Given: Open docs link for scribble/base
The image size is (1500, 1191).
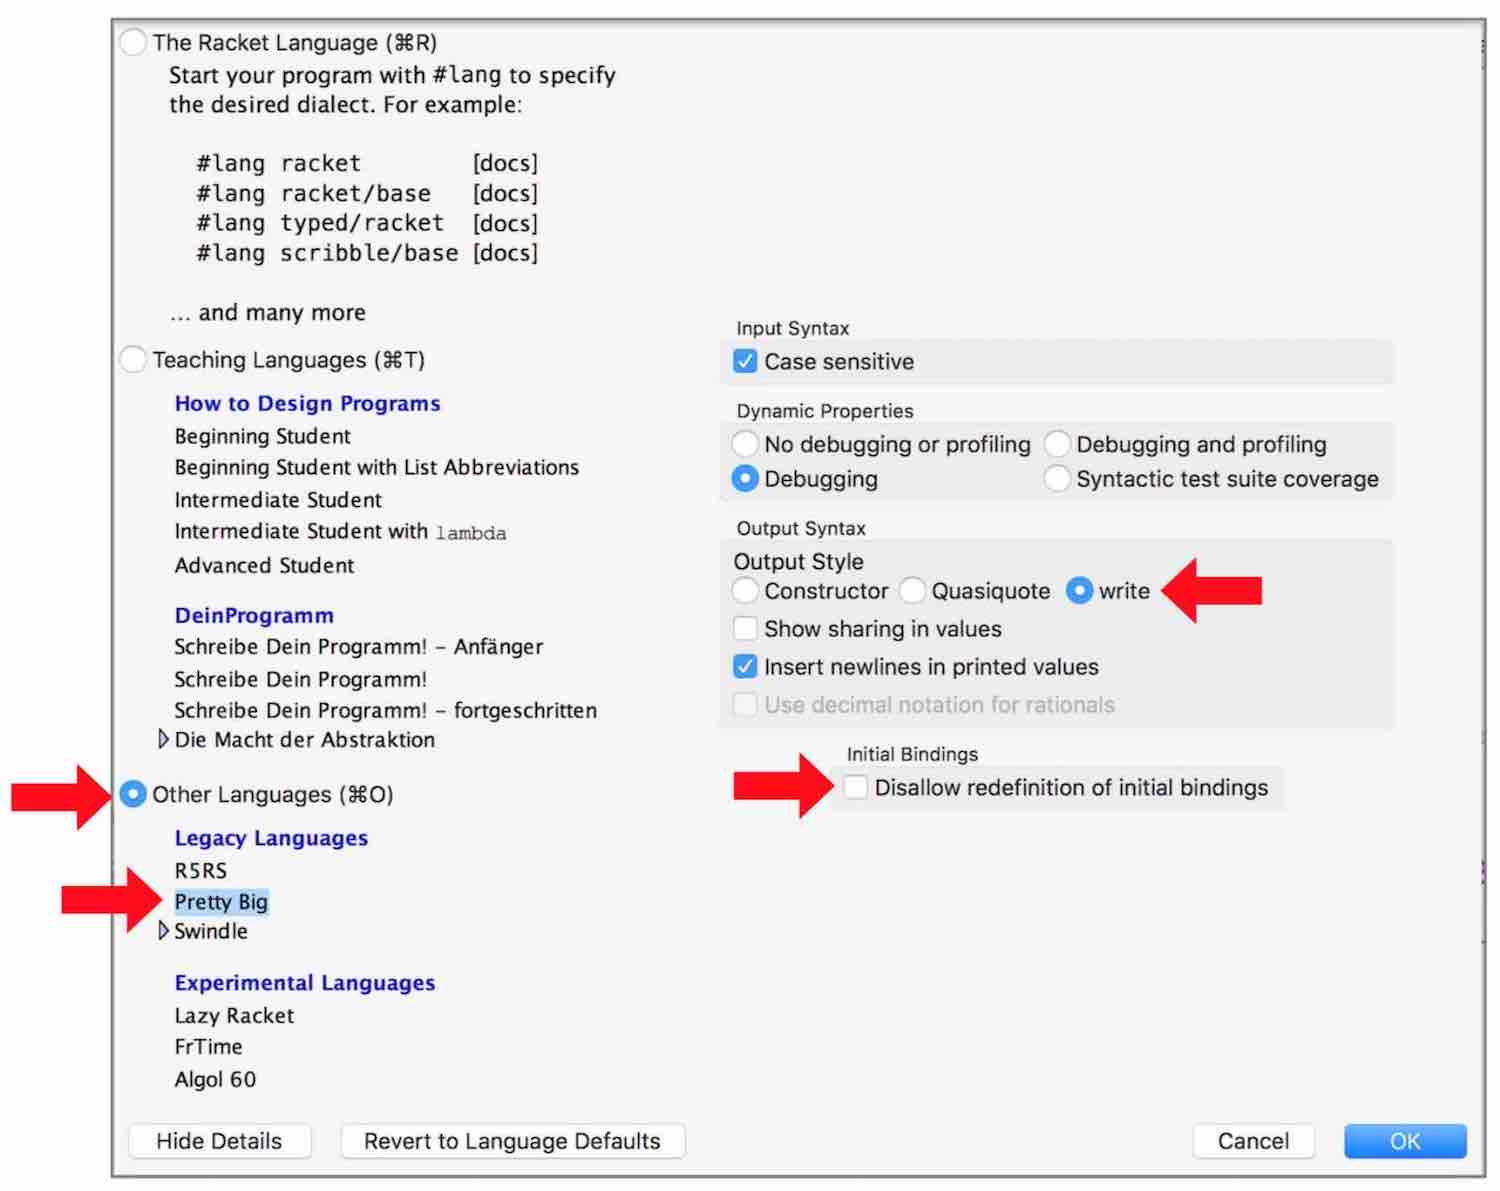Looking at the screenshot, I should [505, 253].
